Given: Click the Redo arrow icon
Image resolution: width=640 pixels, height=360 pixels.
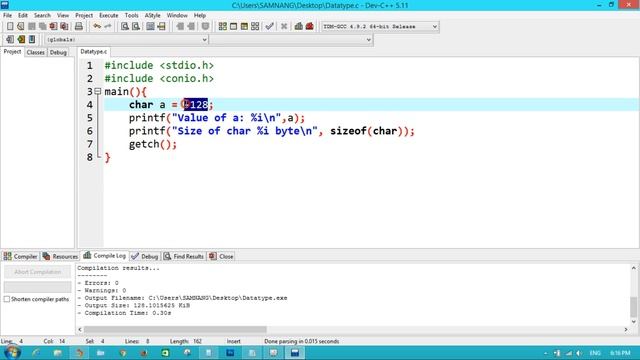Looking at the screenshot, I should pyautogui.click(x=108, y=26).
